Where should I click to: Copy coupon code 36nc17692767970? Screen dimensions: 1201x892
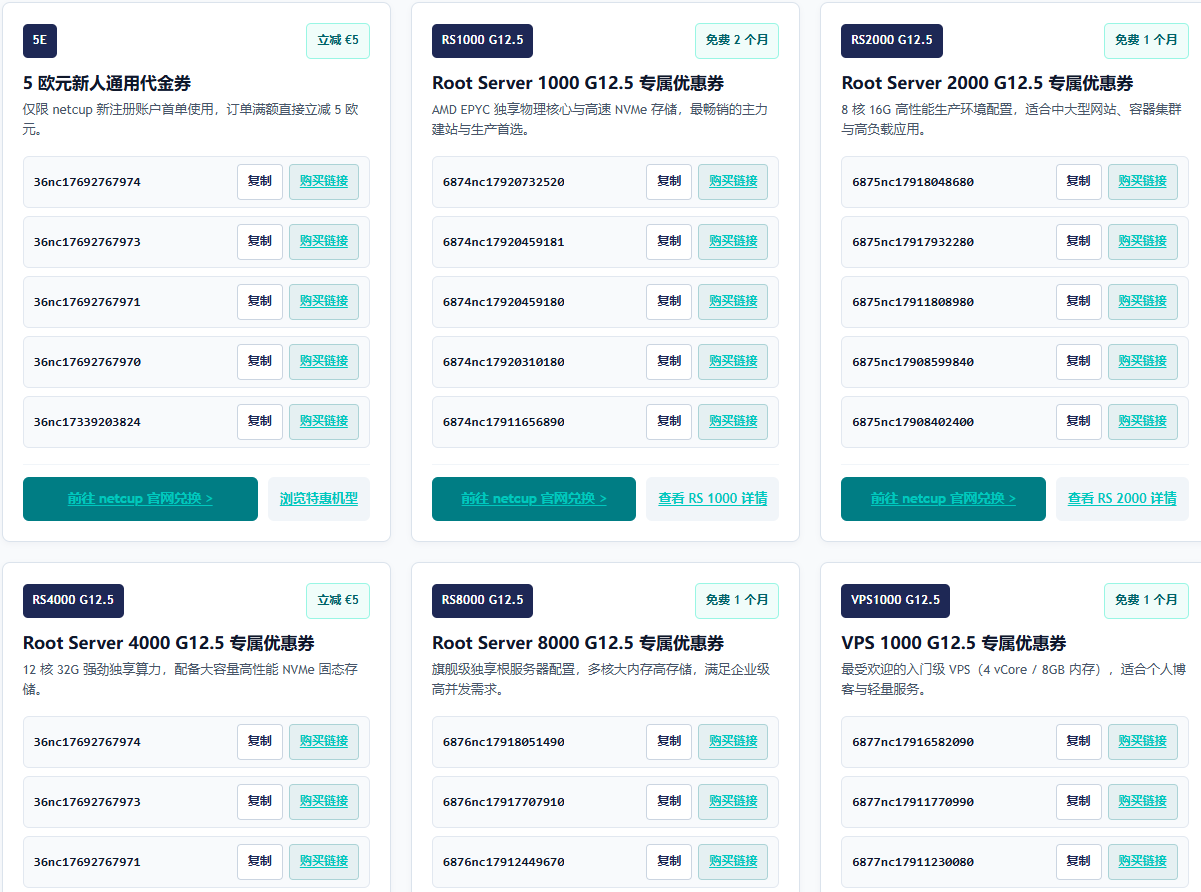click(260, 362)
